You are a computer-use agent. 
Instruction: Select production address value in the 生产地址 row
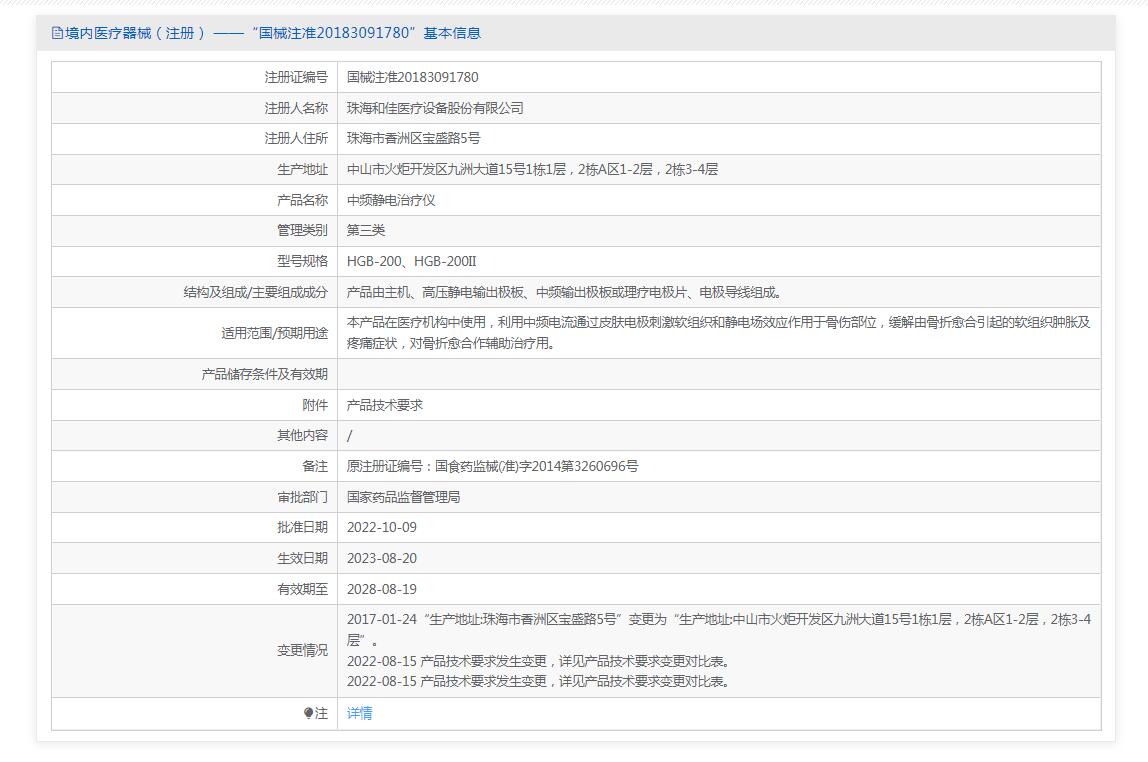coord(532,169)
